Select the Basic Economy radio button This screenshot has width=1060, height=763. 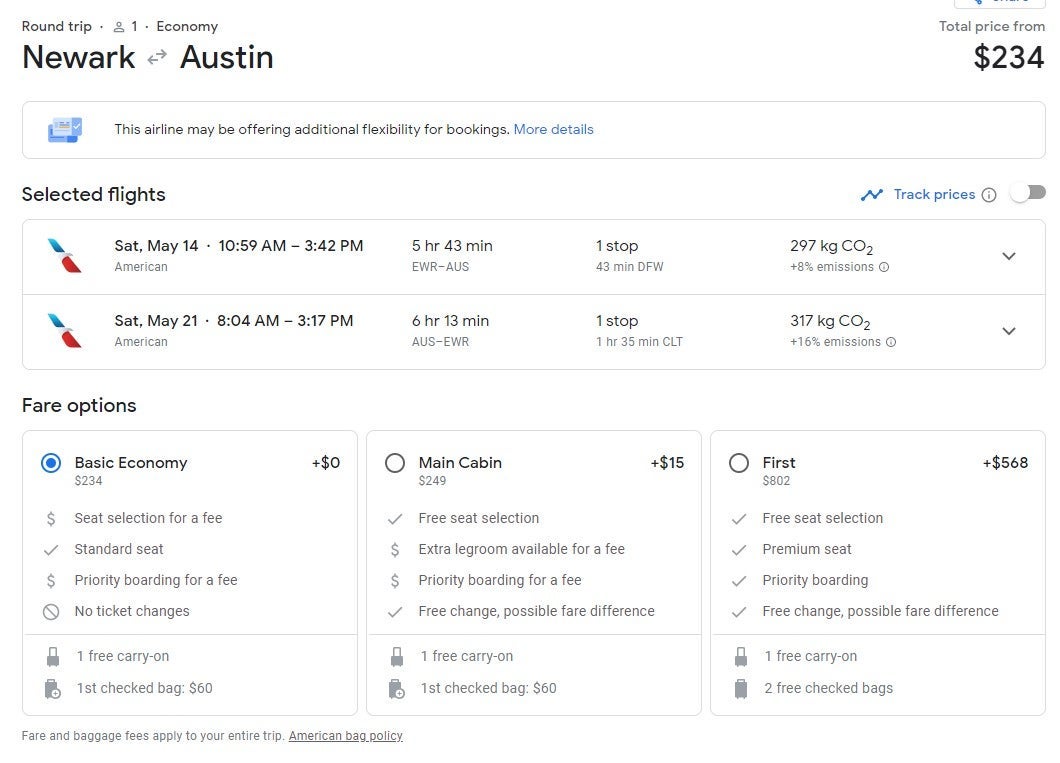51,463
